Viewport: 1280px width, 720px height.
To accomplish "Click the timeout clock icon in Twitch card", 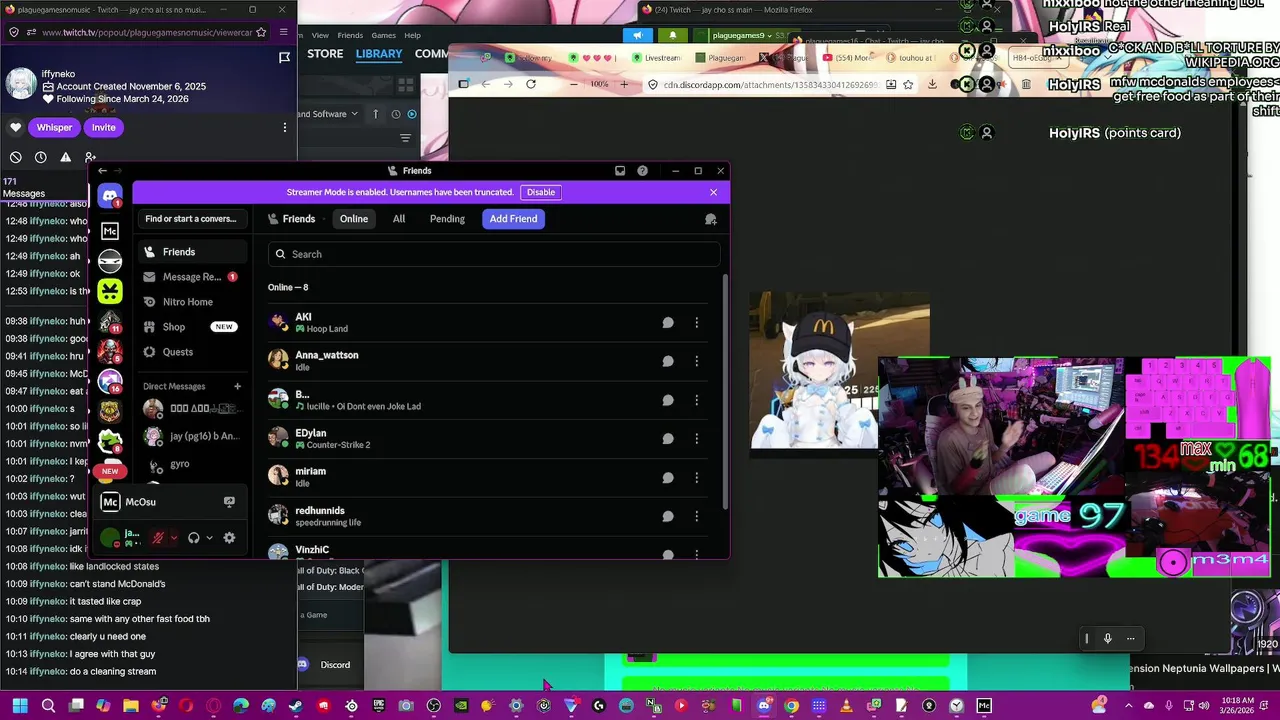I will 41,157.
